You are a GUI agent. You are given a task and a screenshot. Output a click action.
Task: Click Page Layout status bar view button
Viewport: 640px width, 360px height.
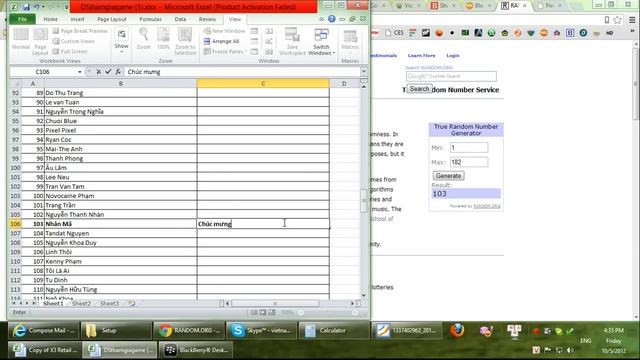[x=263, y=313]
